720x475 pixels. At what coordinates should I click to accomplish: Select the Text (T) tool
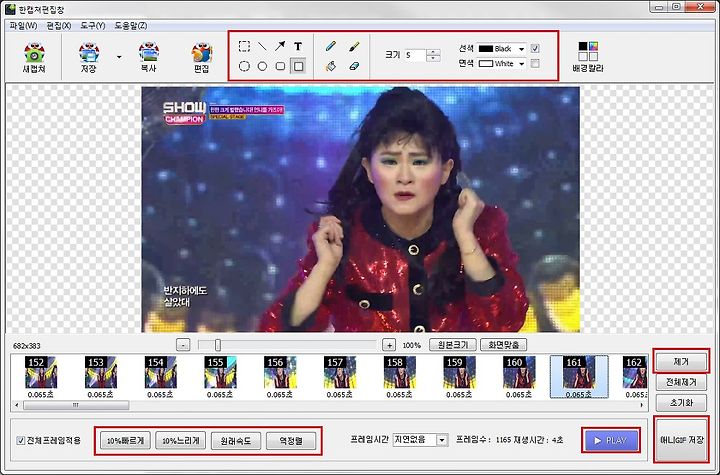[298, 46]
